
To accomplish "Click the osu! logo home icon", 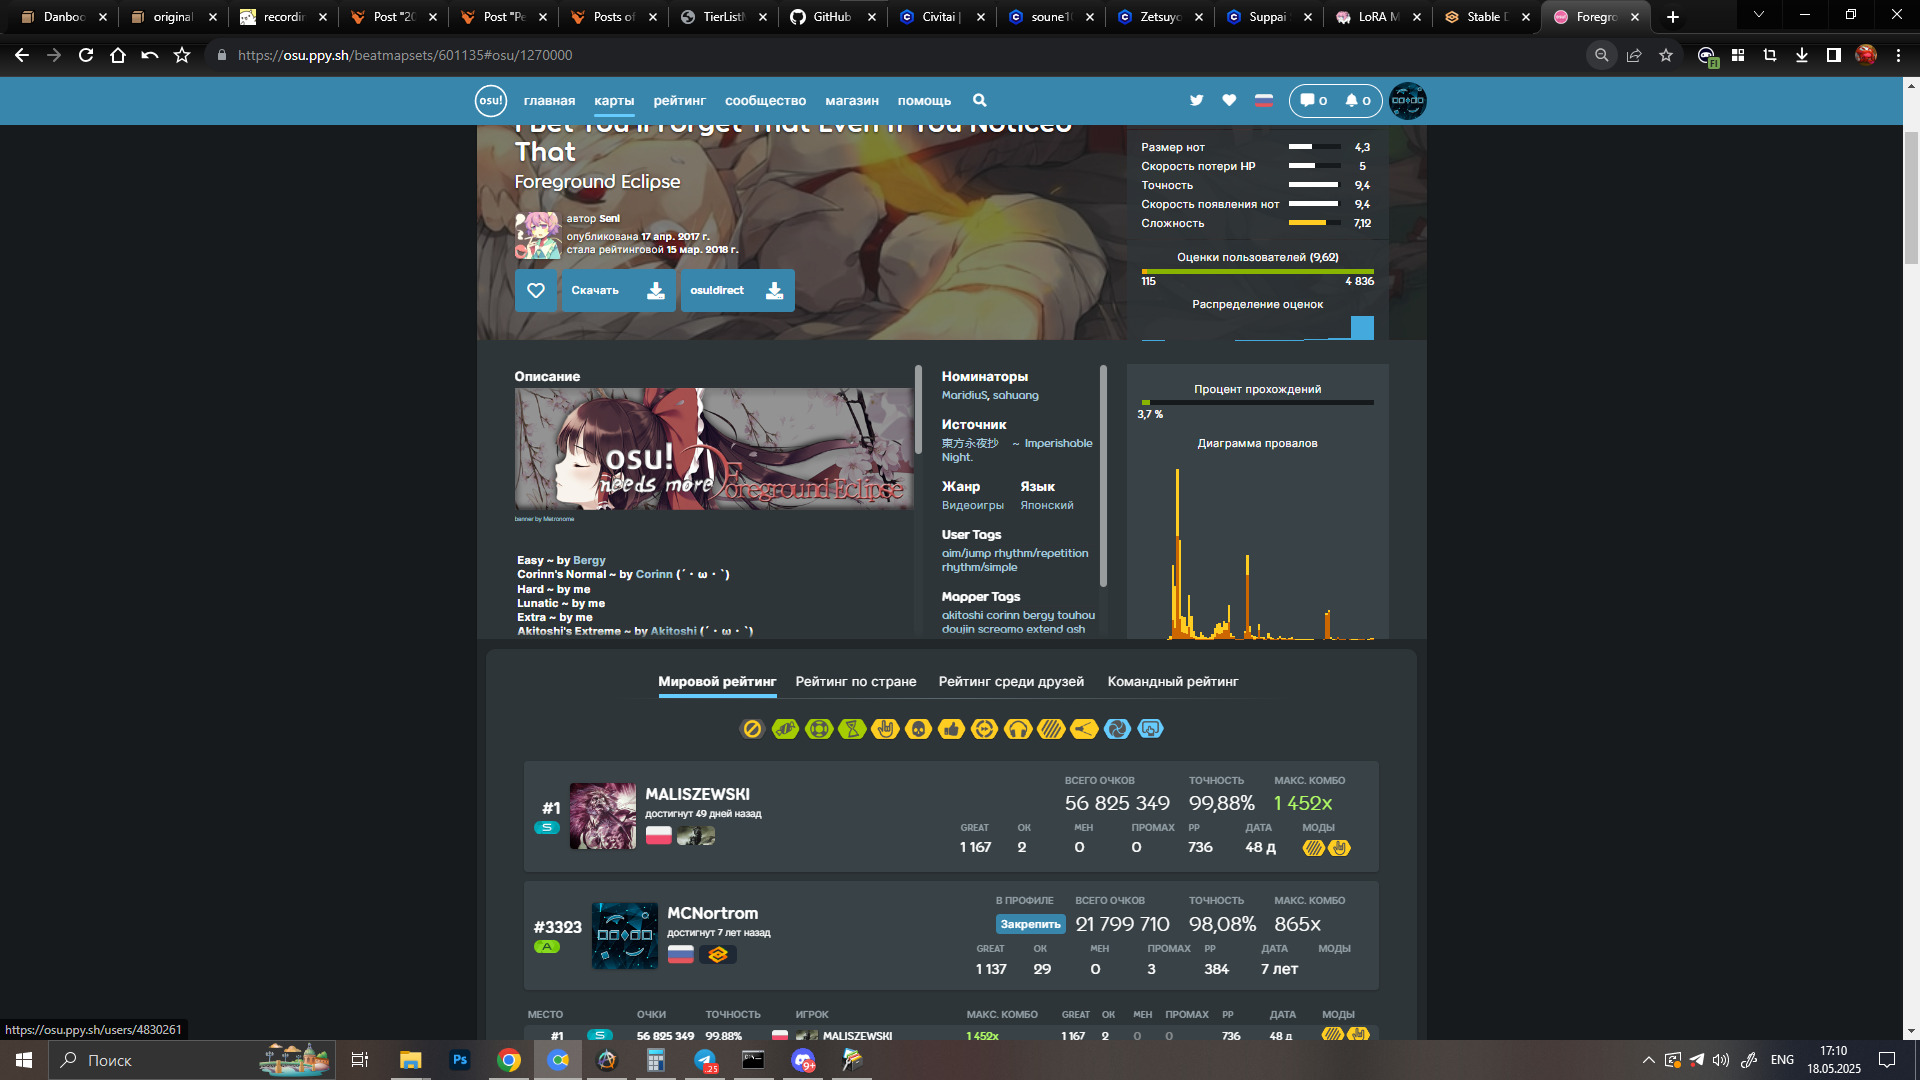I will point(490,100).
